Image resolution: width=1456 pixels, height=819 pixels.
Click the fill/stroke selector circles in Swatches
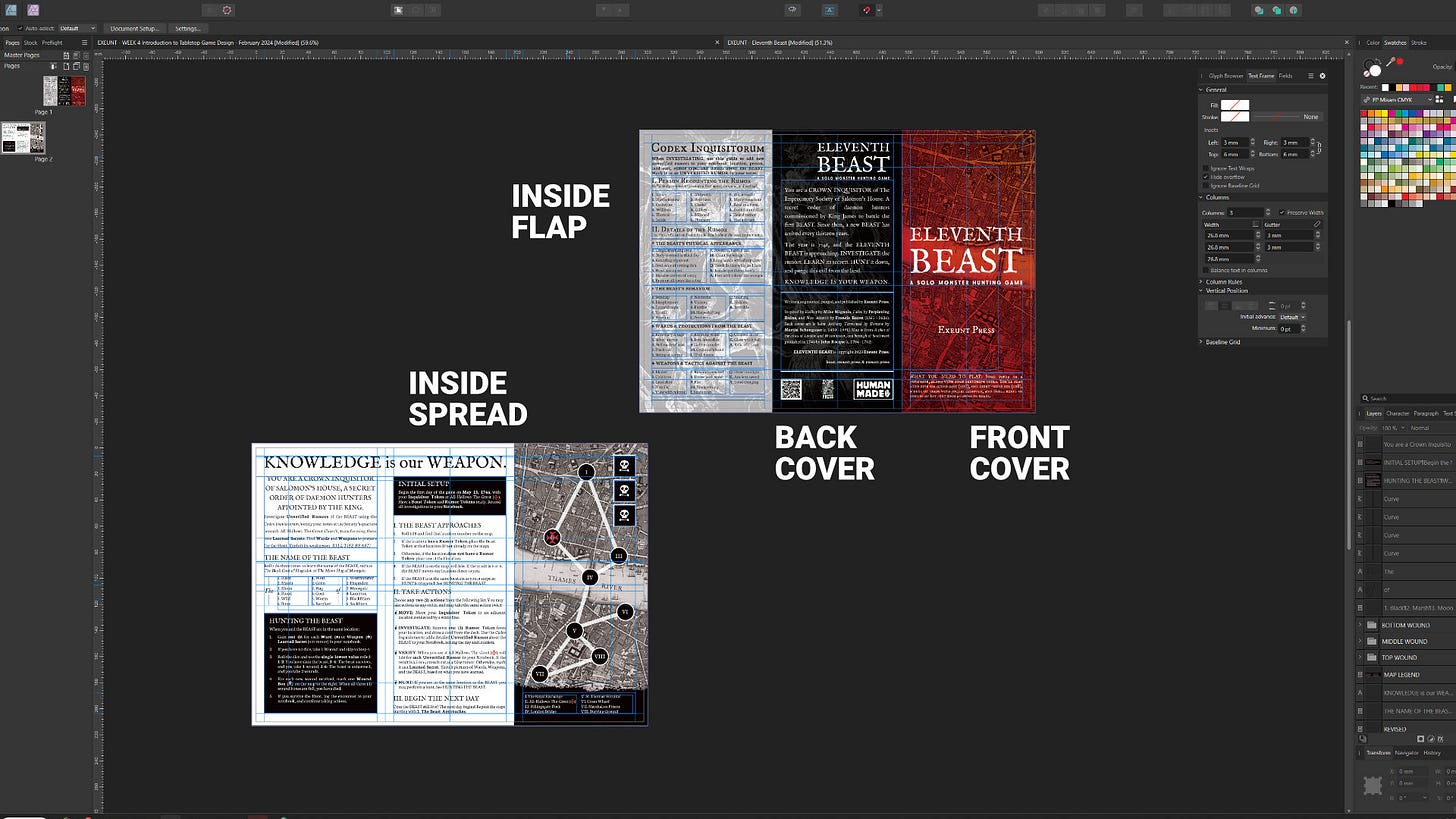coord(1374,67)
